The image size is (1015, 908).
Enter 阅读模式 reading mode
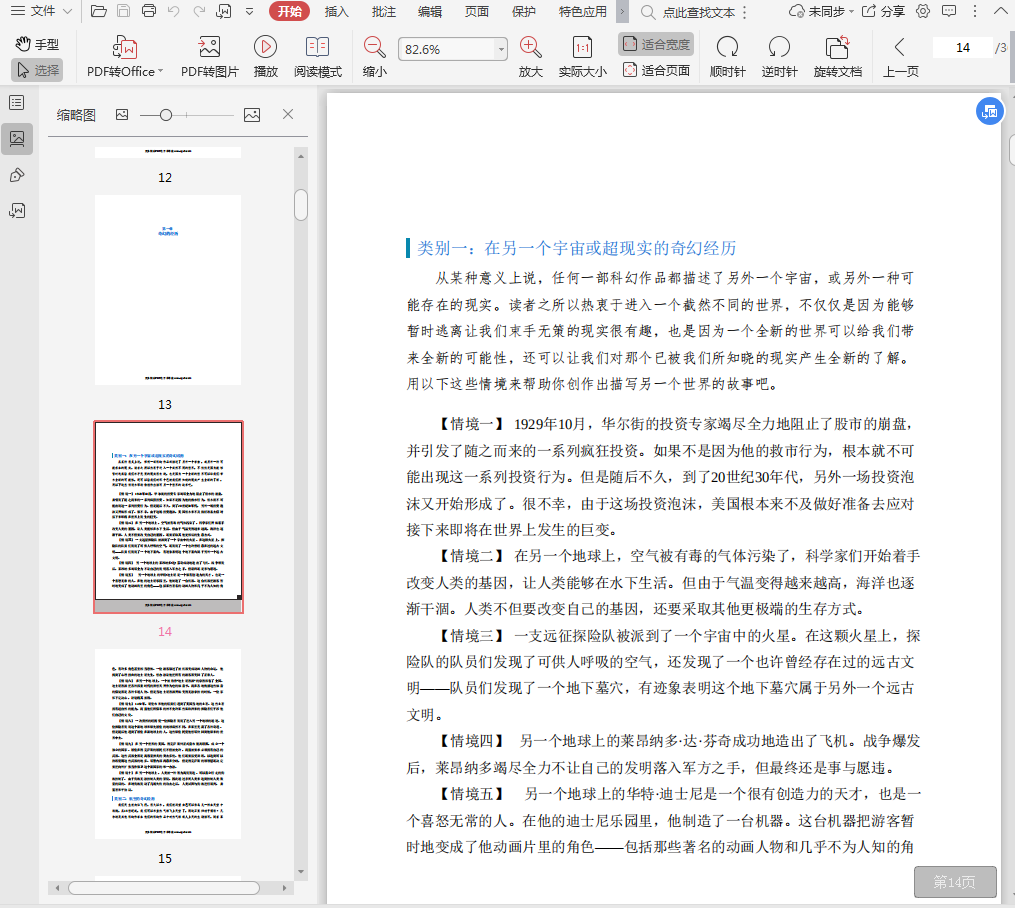coord(317,47)
